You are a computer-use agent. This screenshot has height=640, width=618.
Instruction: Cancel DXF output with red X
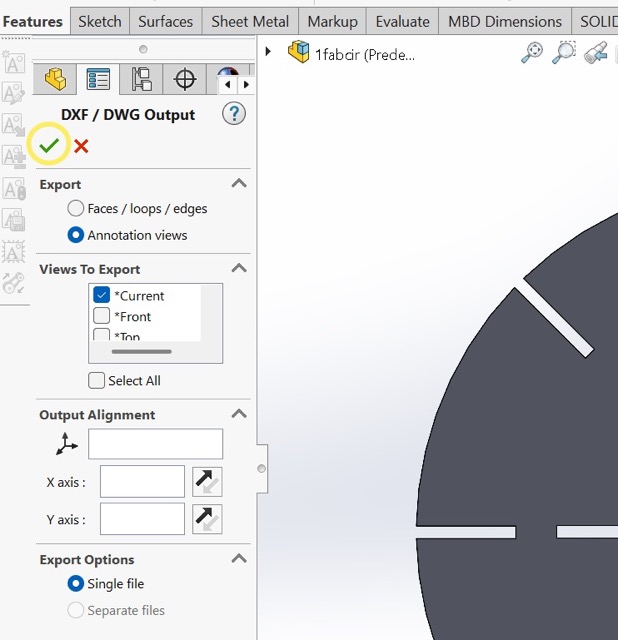[81, 146]
